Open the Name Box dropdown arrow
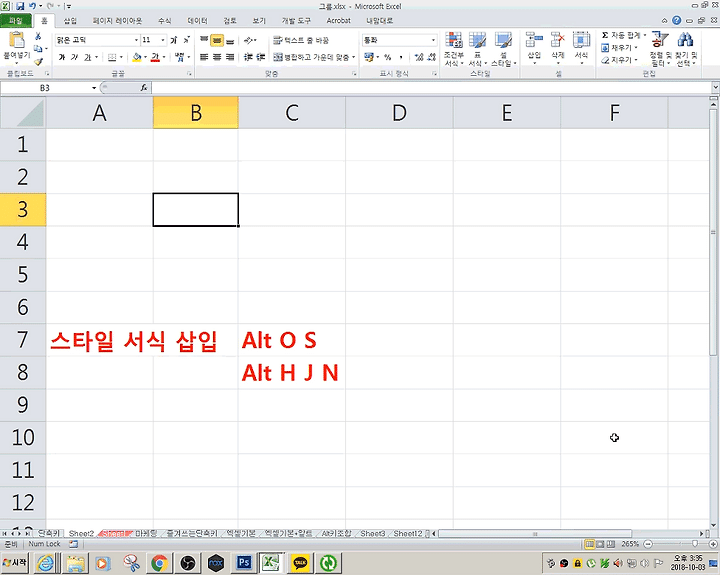Viewport: 720px width, 575px height. point(94,88)
